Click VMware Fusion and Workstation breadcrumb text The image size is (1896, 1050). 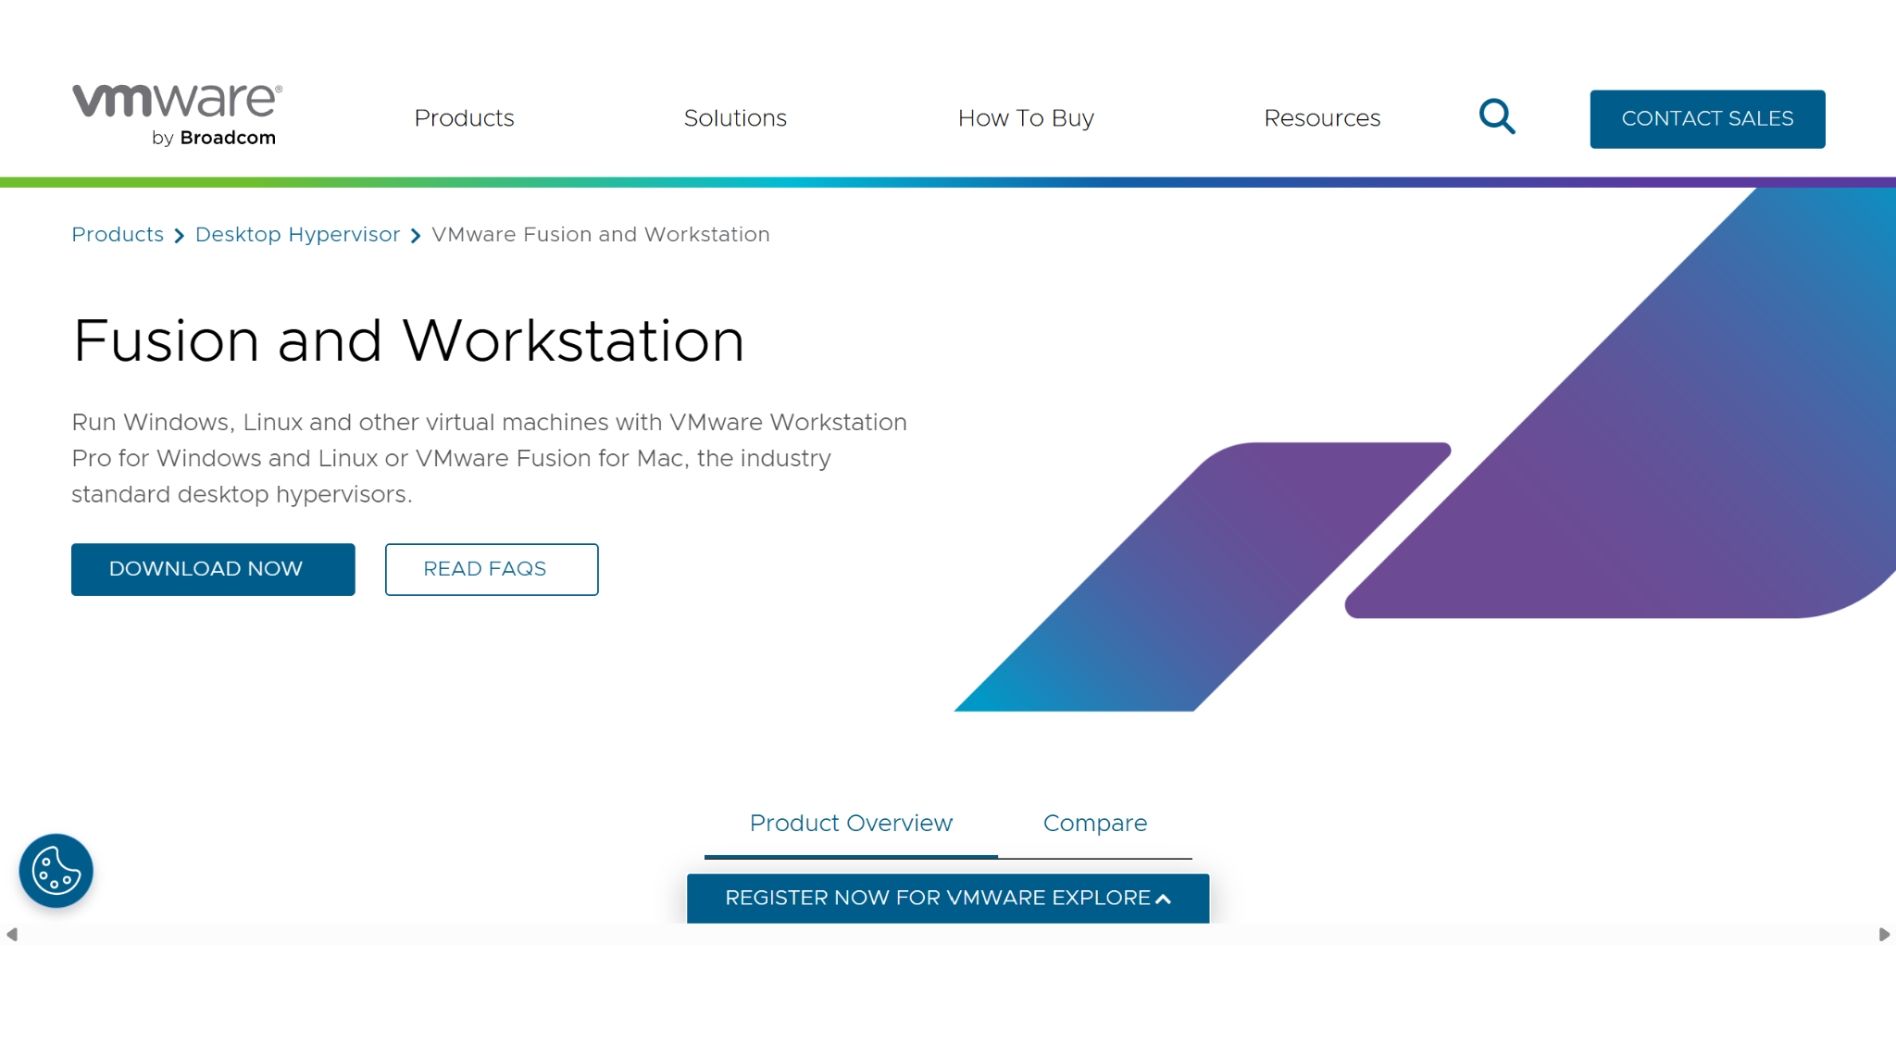[600, 235]
